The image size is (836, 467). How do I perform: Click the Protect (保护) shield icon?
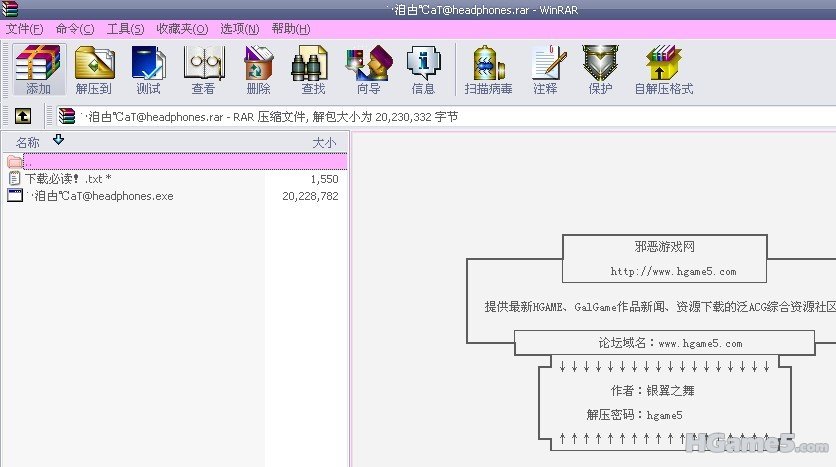(600, 70)
